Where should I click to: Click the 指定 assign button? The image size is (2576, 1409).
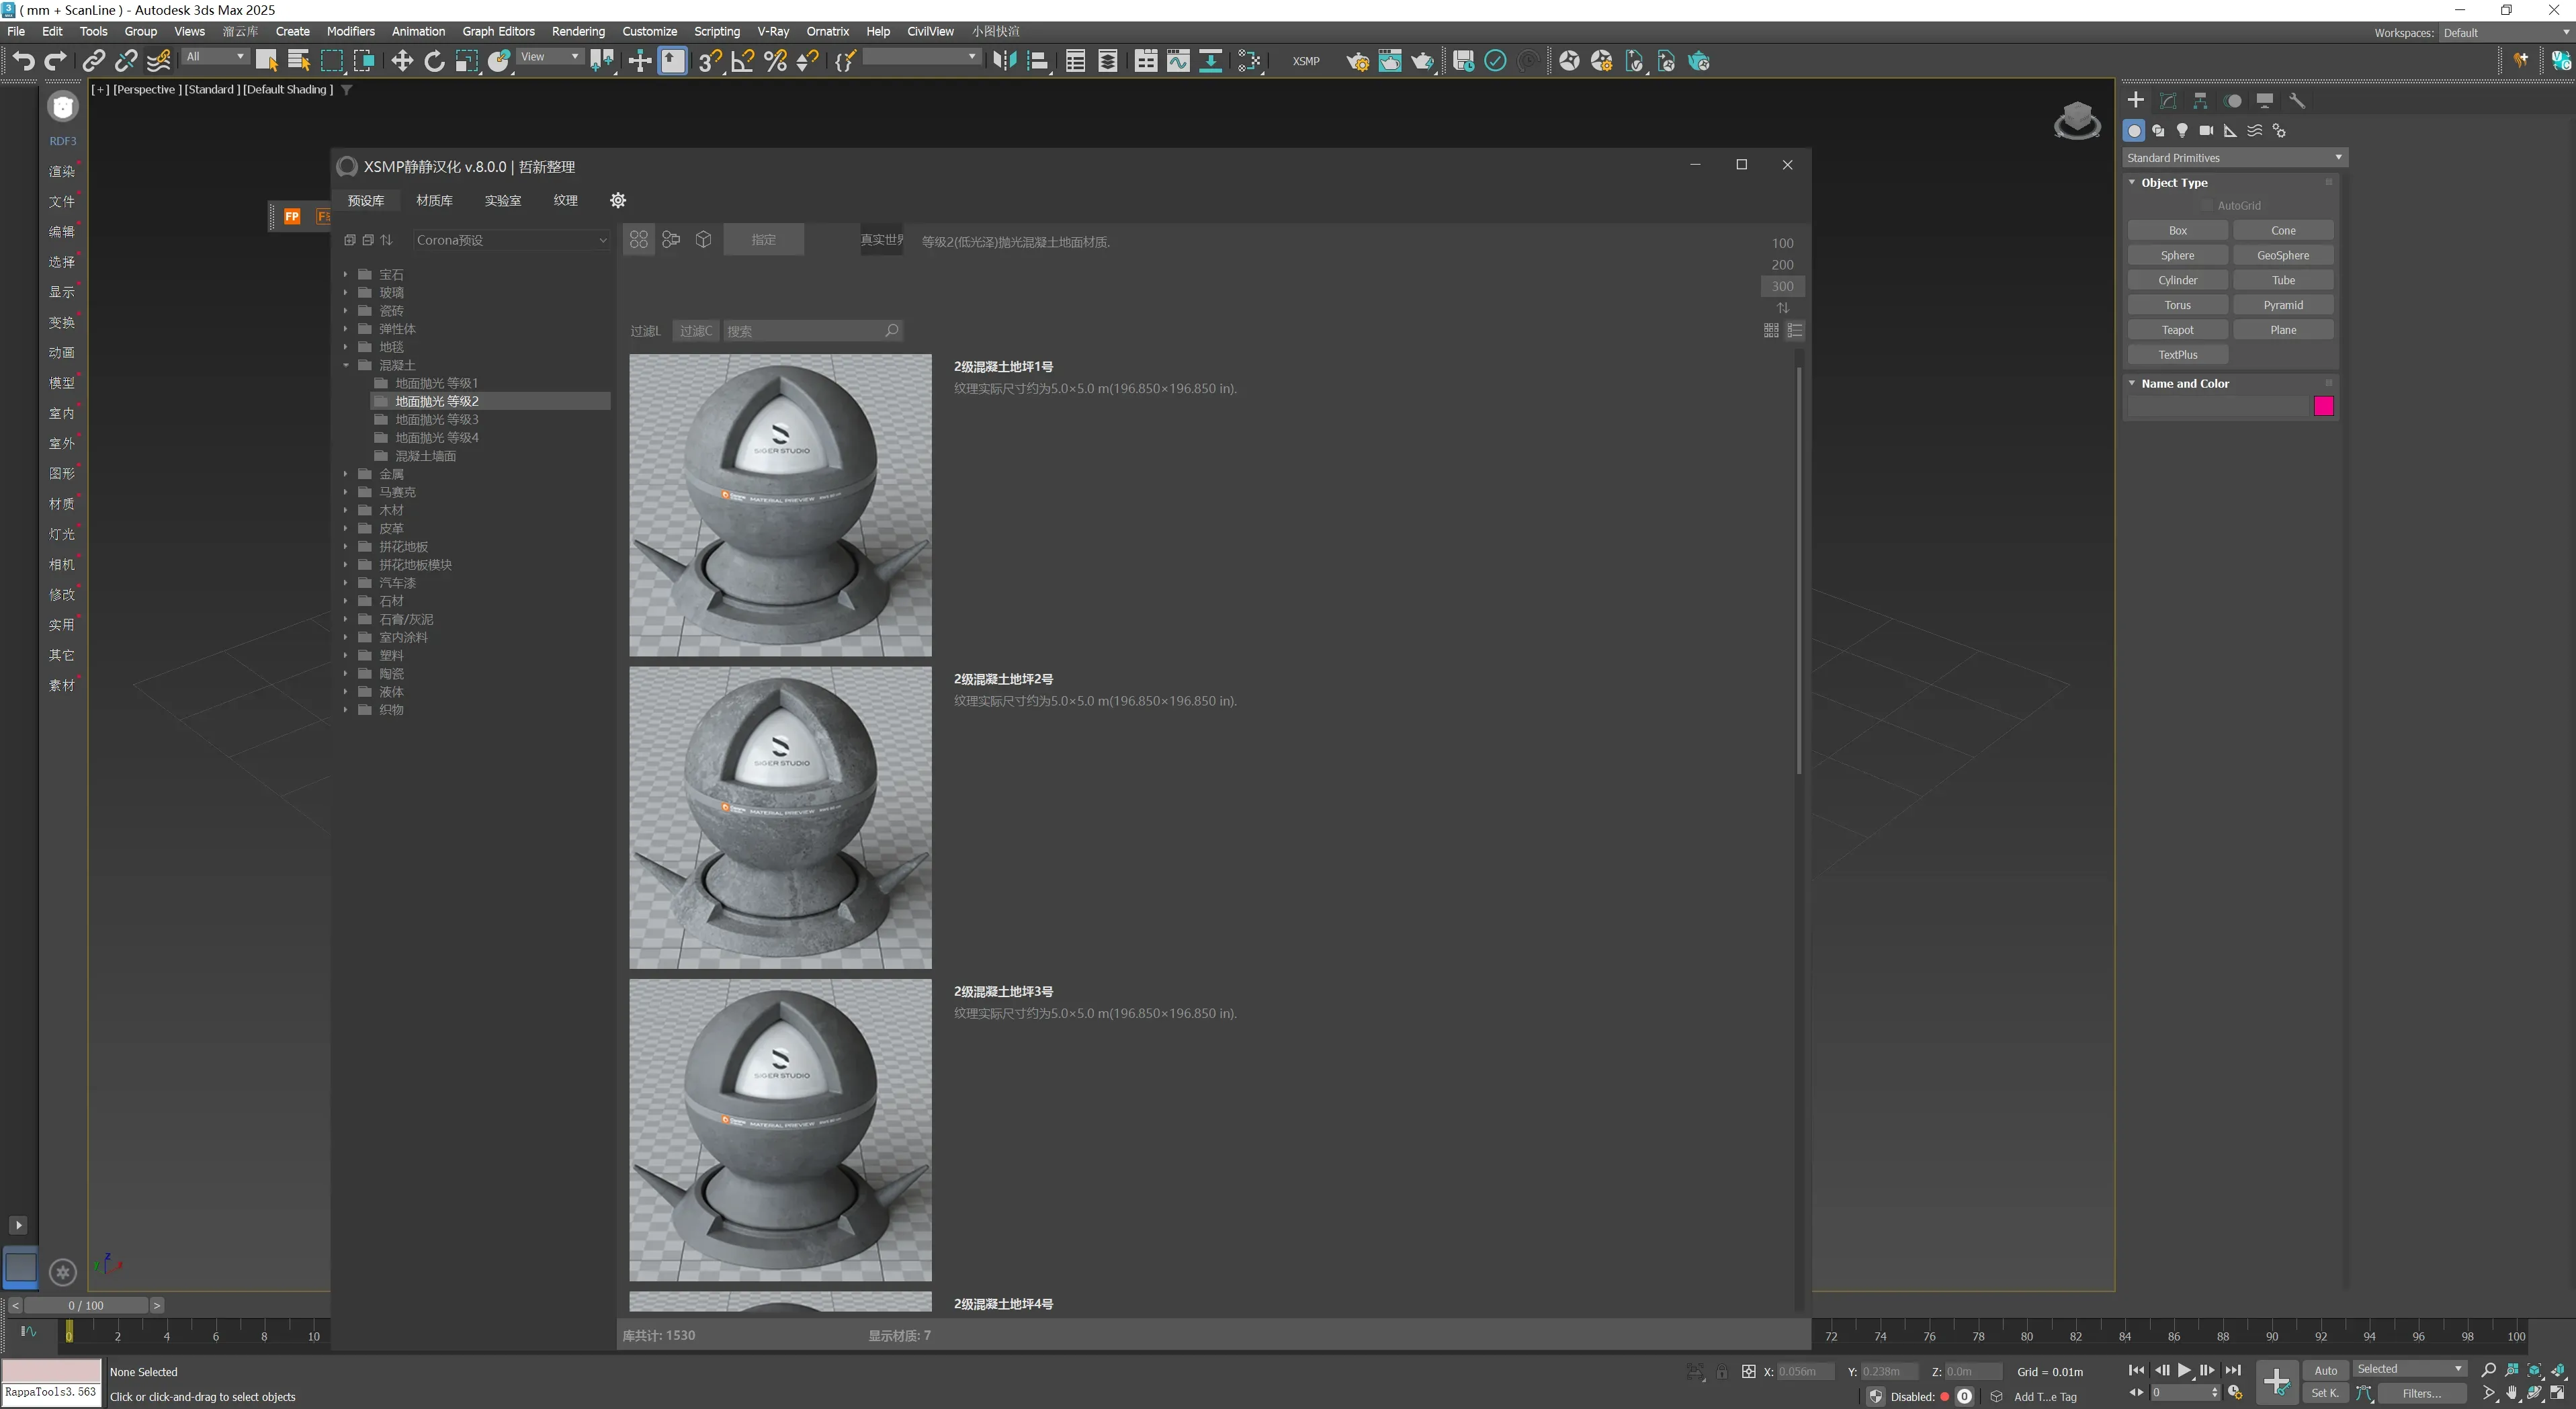[x=763, y=240]
